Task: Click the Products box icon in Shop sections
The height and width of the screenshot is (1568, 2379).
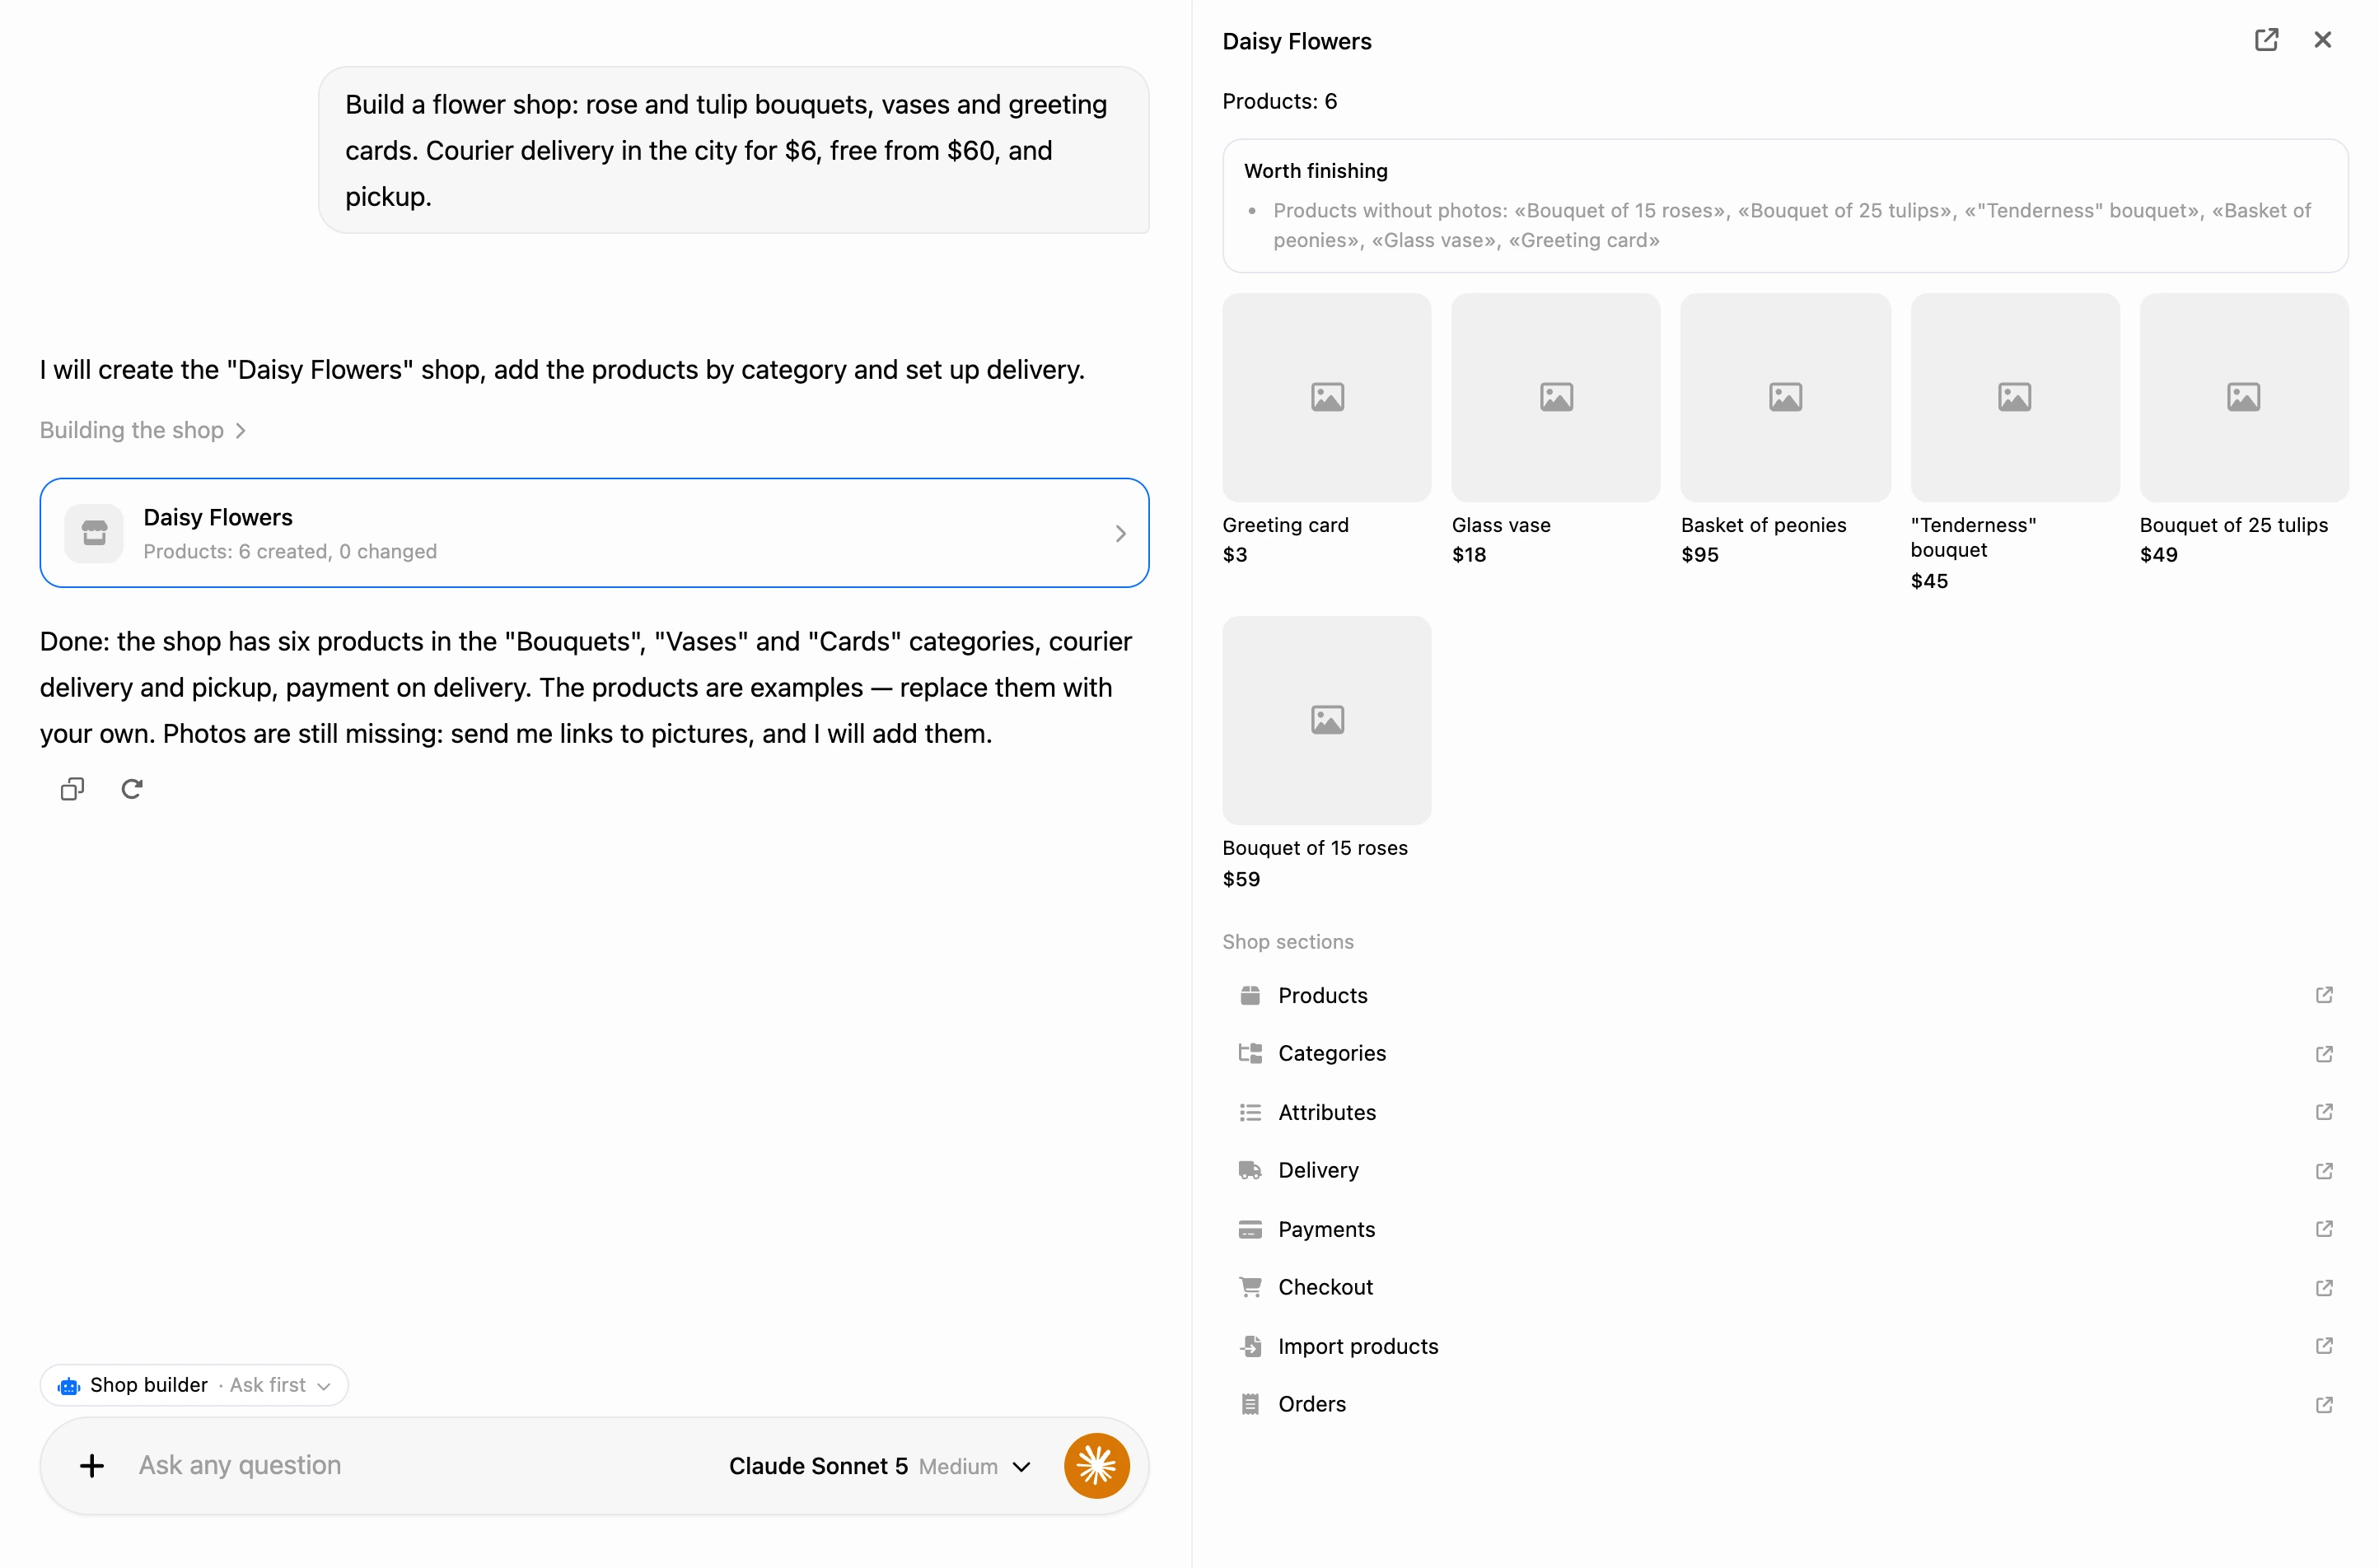Action: pyautogui.click(x=1250, y=995)
